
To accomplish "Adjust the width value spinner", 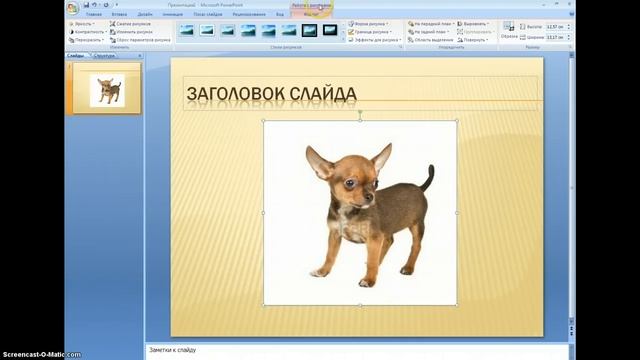I will tap(569, 37).
